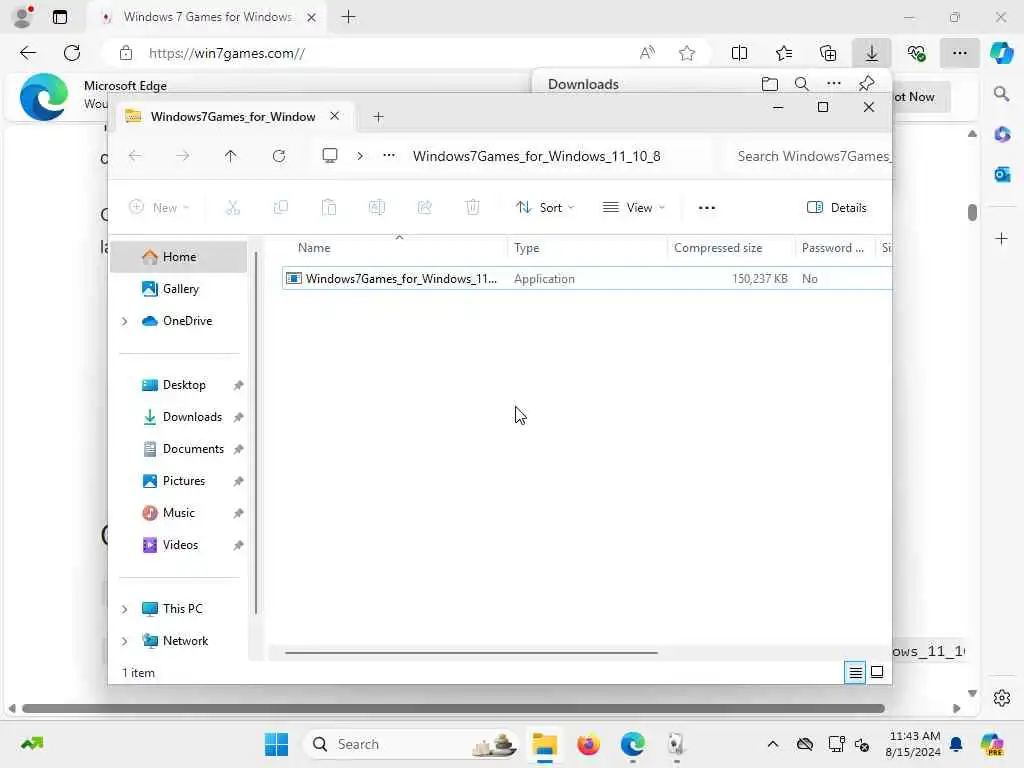
Task: Switch to large thumbnails view in status bar
Action: 877,672
